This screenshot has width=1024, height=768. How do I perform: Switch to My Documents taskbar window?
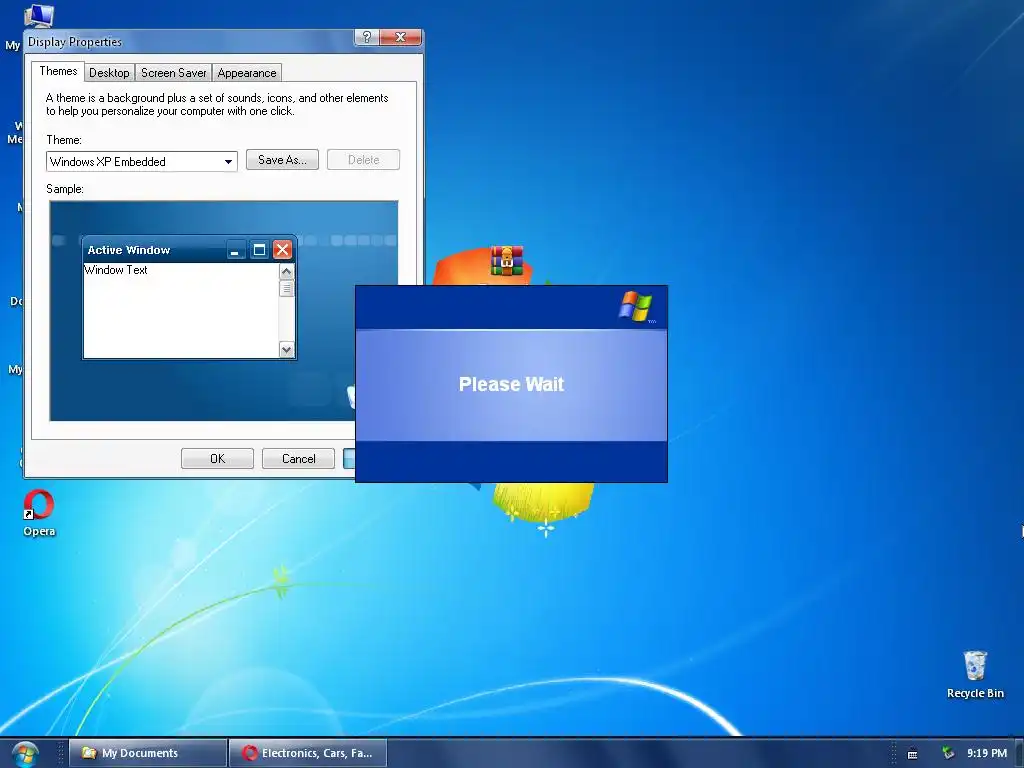[148, 753]
